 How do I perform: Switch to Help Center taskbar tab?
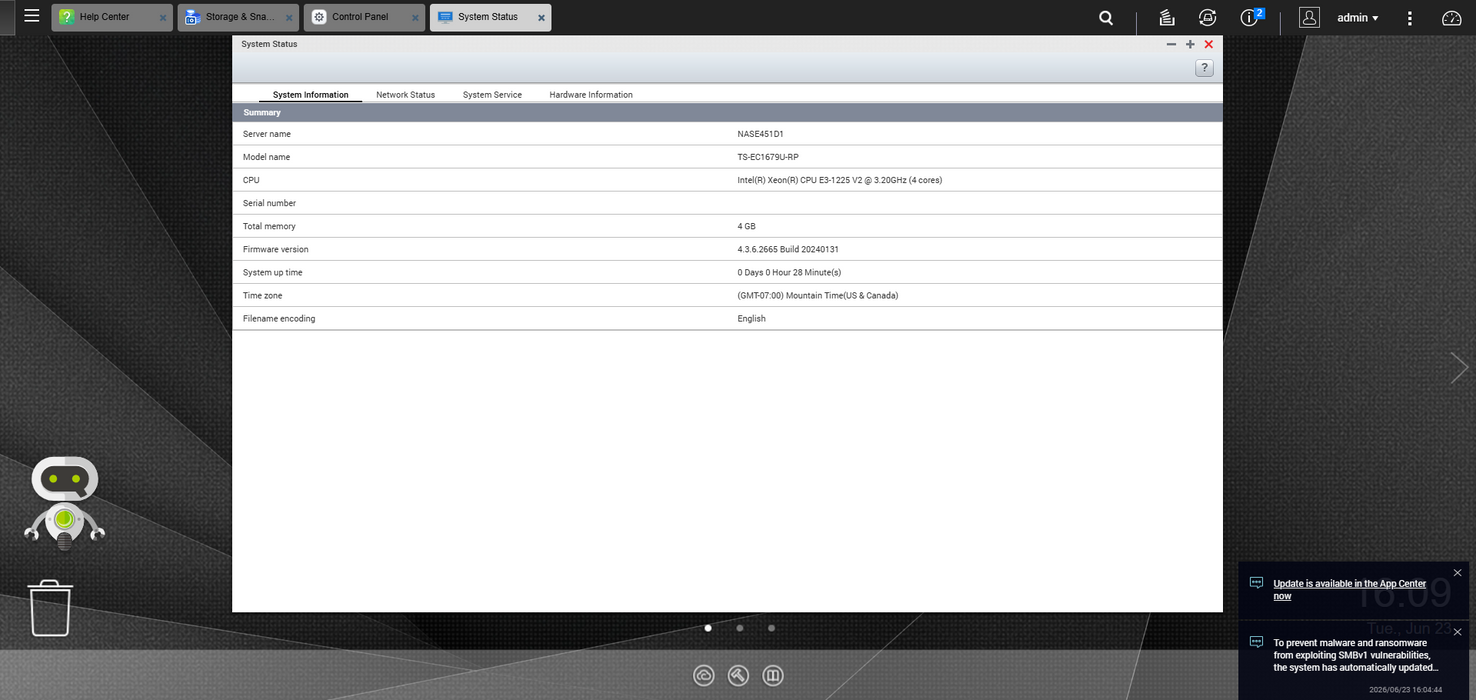110,17
